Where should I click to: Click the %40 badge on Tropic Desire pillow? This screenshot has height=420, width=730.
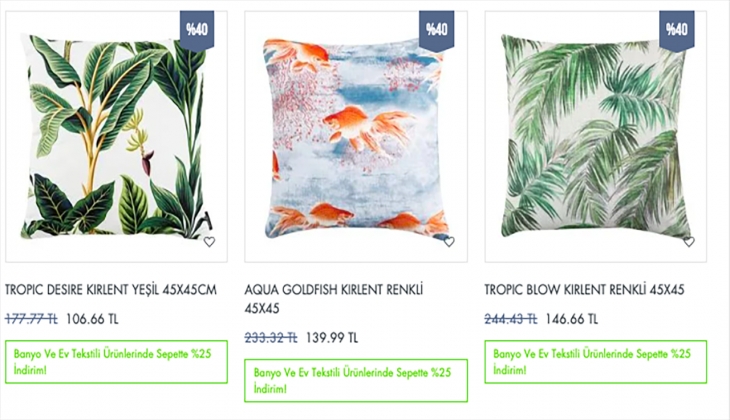point(197,29)
